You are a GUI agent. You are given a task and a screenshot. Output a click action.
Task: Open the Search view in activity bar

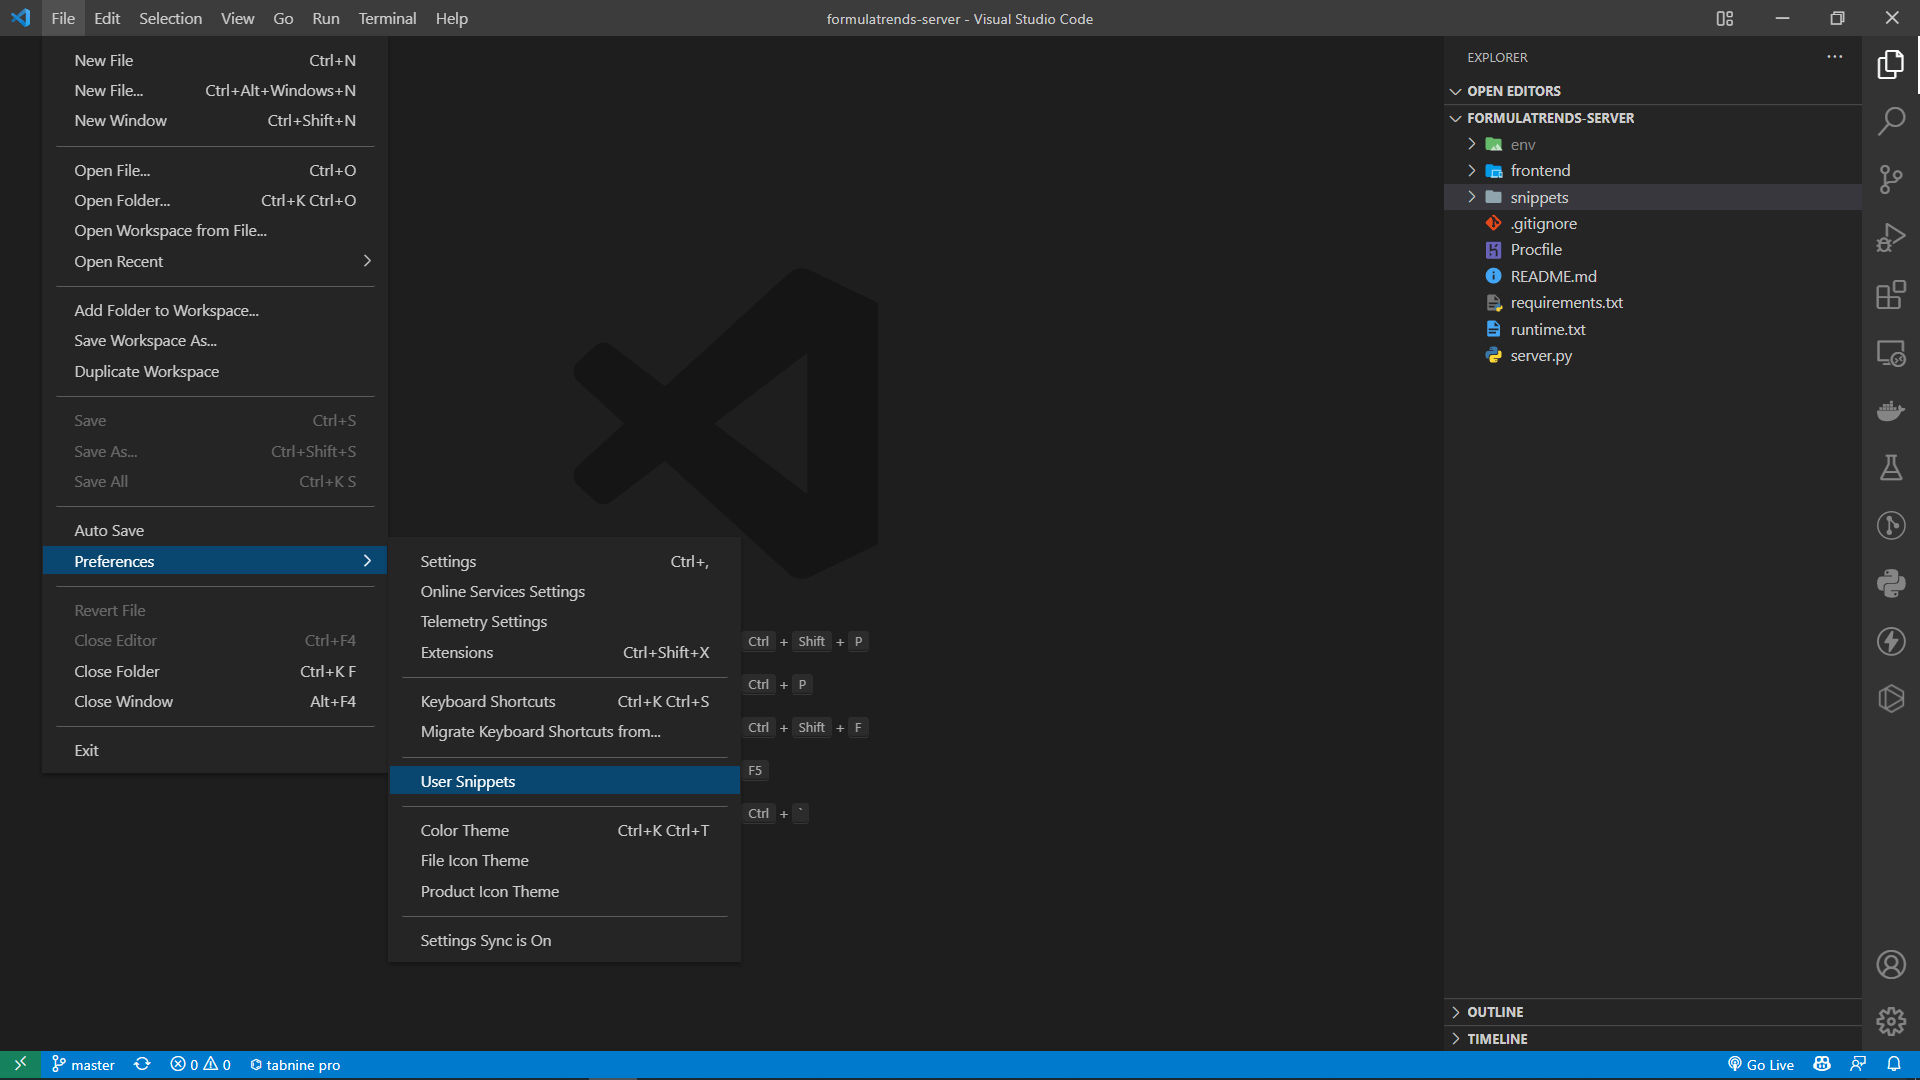[x=1890, y=122]
